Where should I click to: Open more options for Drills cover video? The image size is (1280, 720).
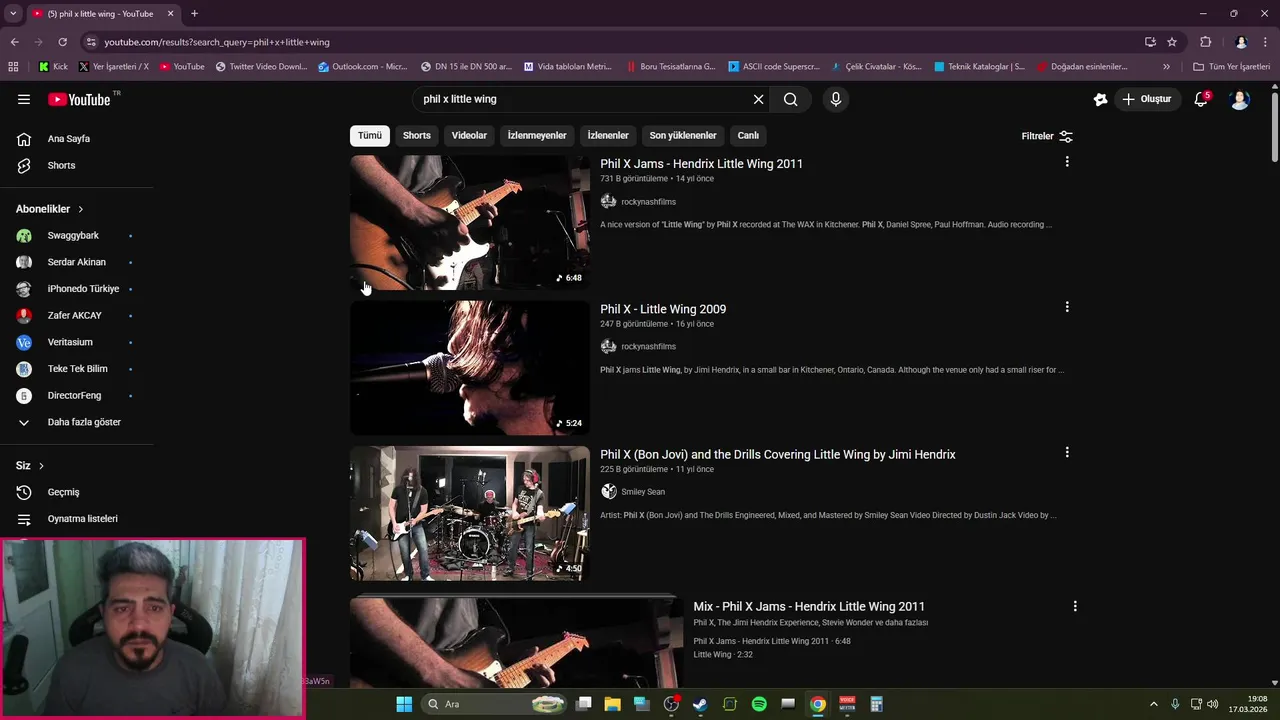[1067, 452]
